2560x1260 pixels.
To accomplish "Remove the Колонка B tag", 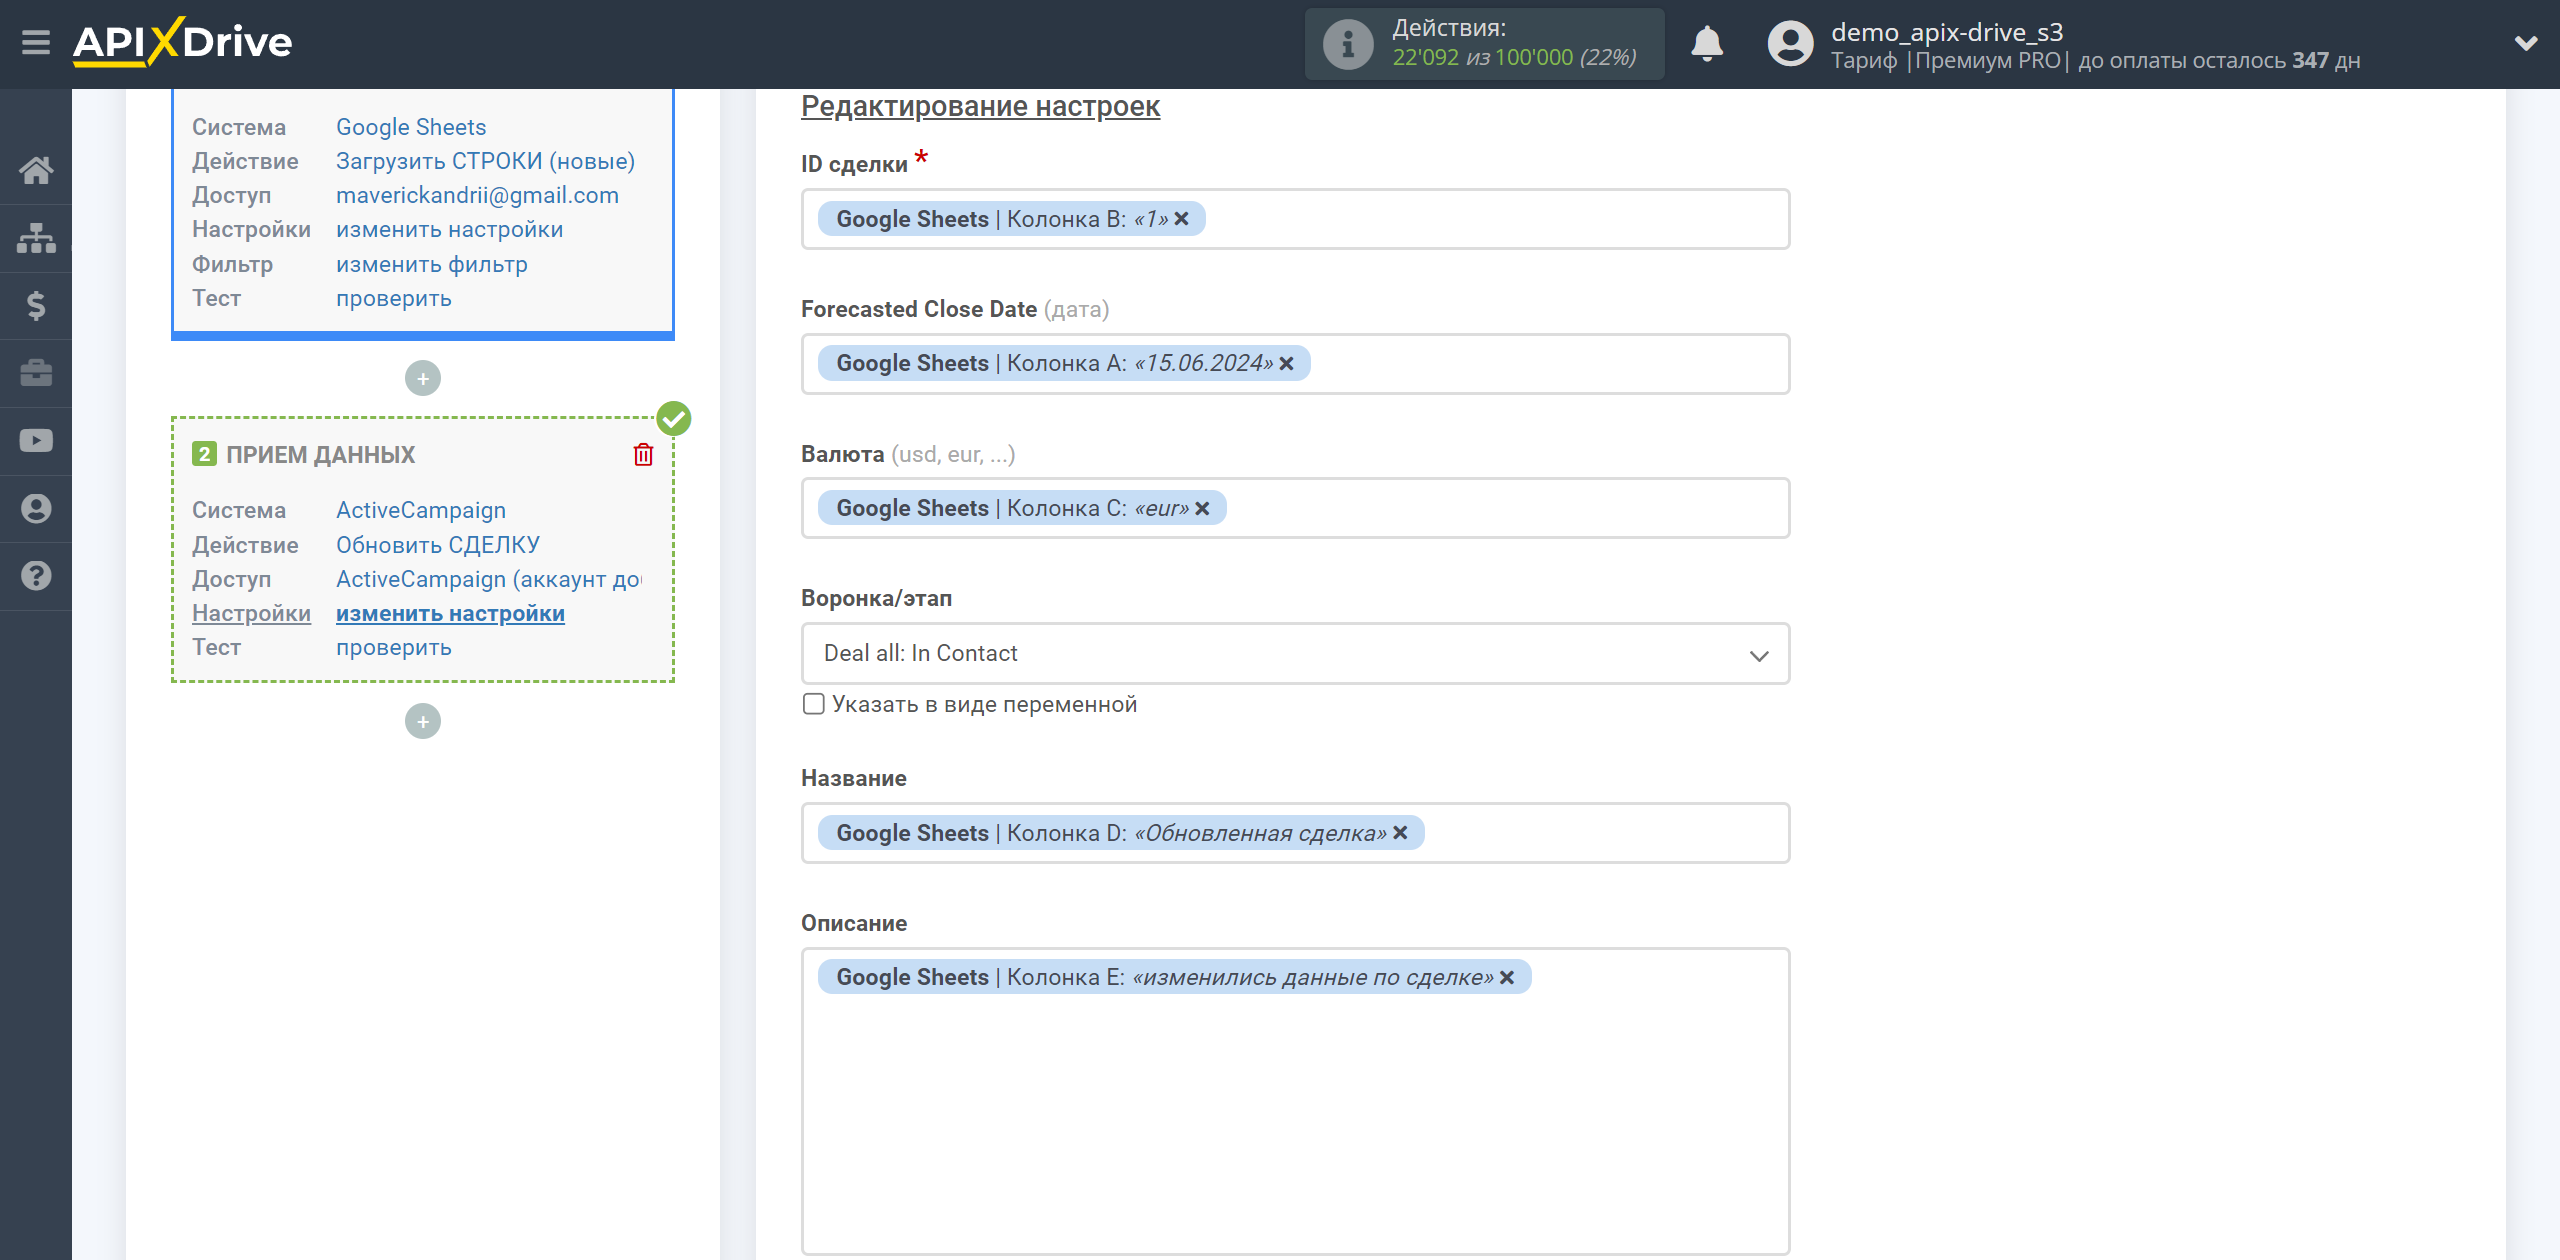I will (x=1182, y=218).
